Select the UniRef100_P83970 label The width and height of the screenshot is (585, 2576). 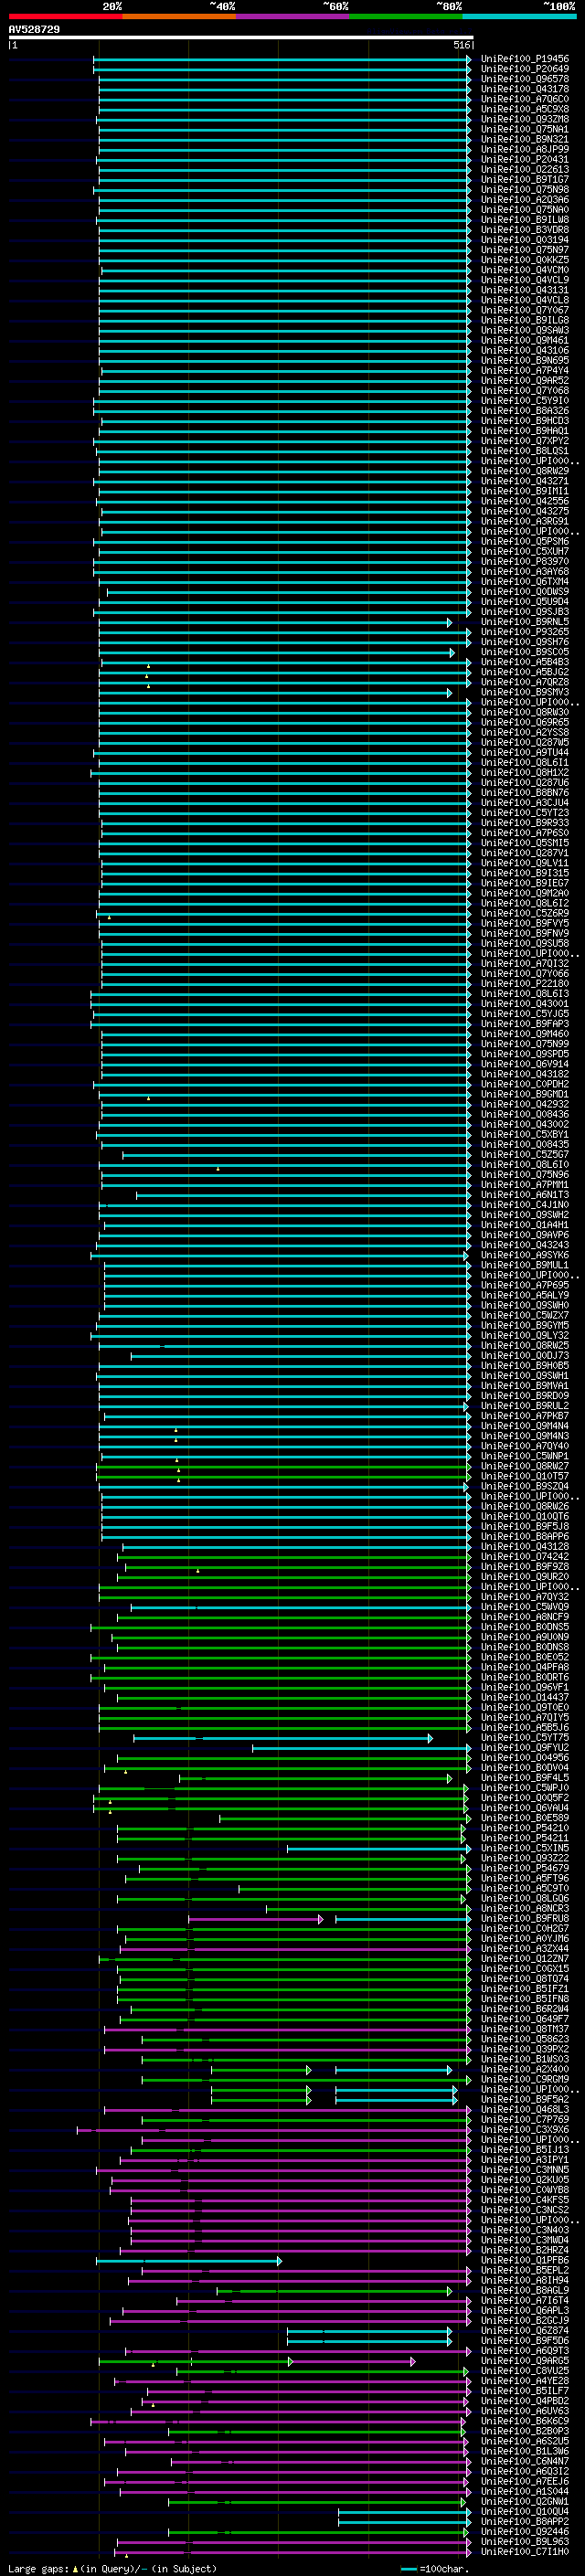(x=524, y=562)
